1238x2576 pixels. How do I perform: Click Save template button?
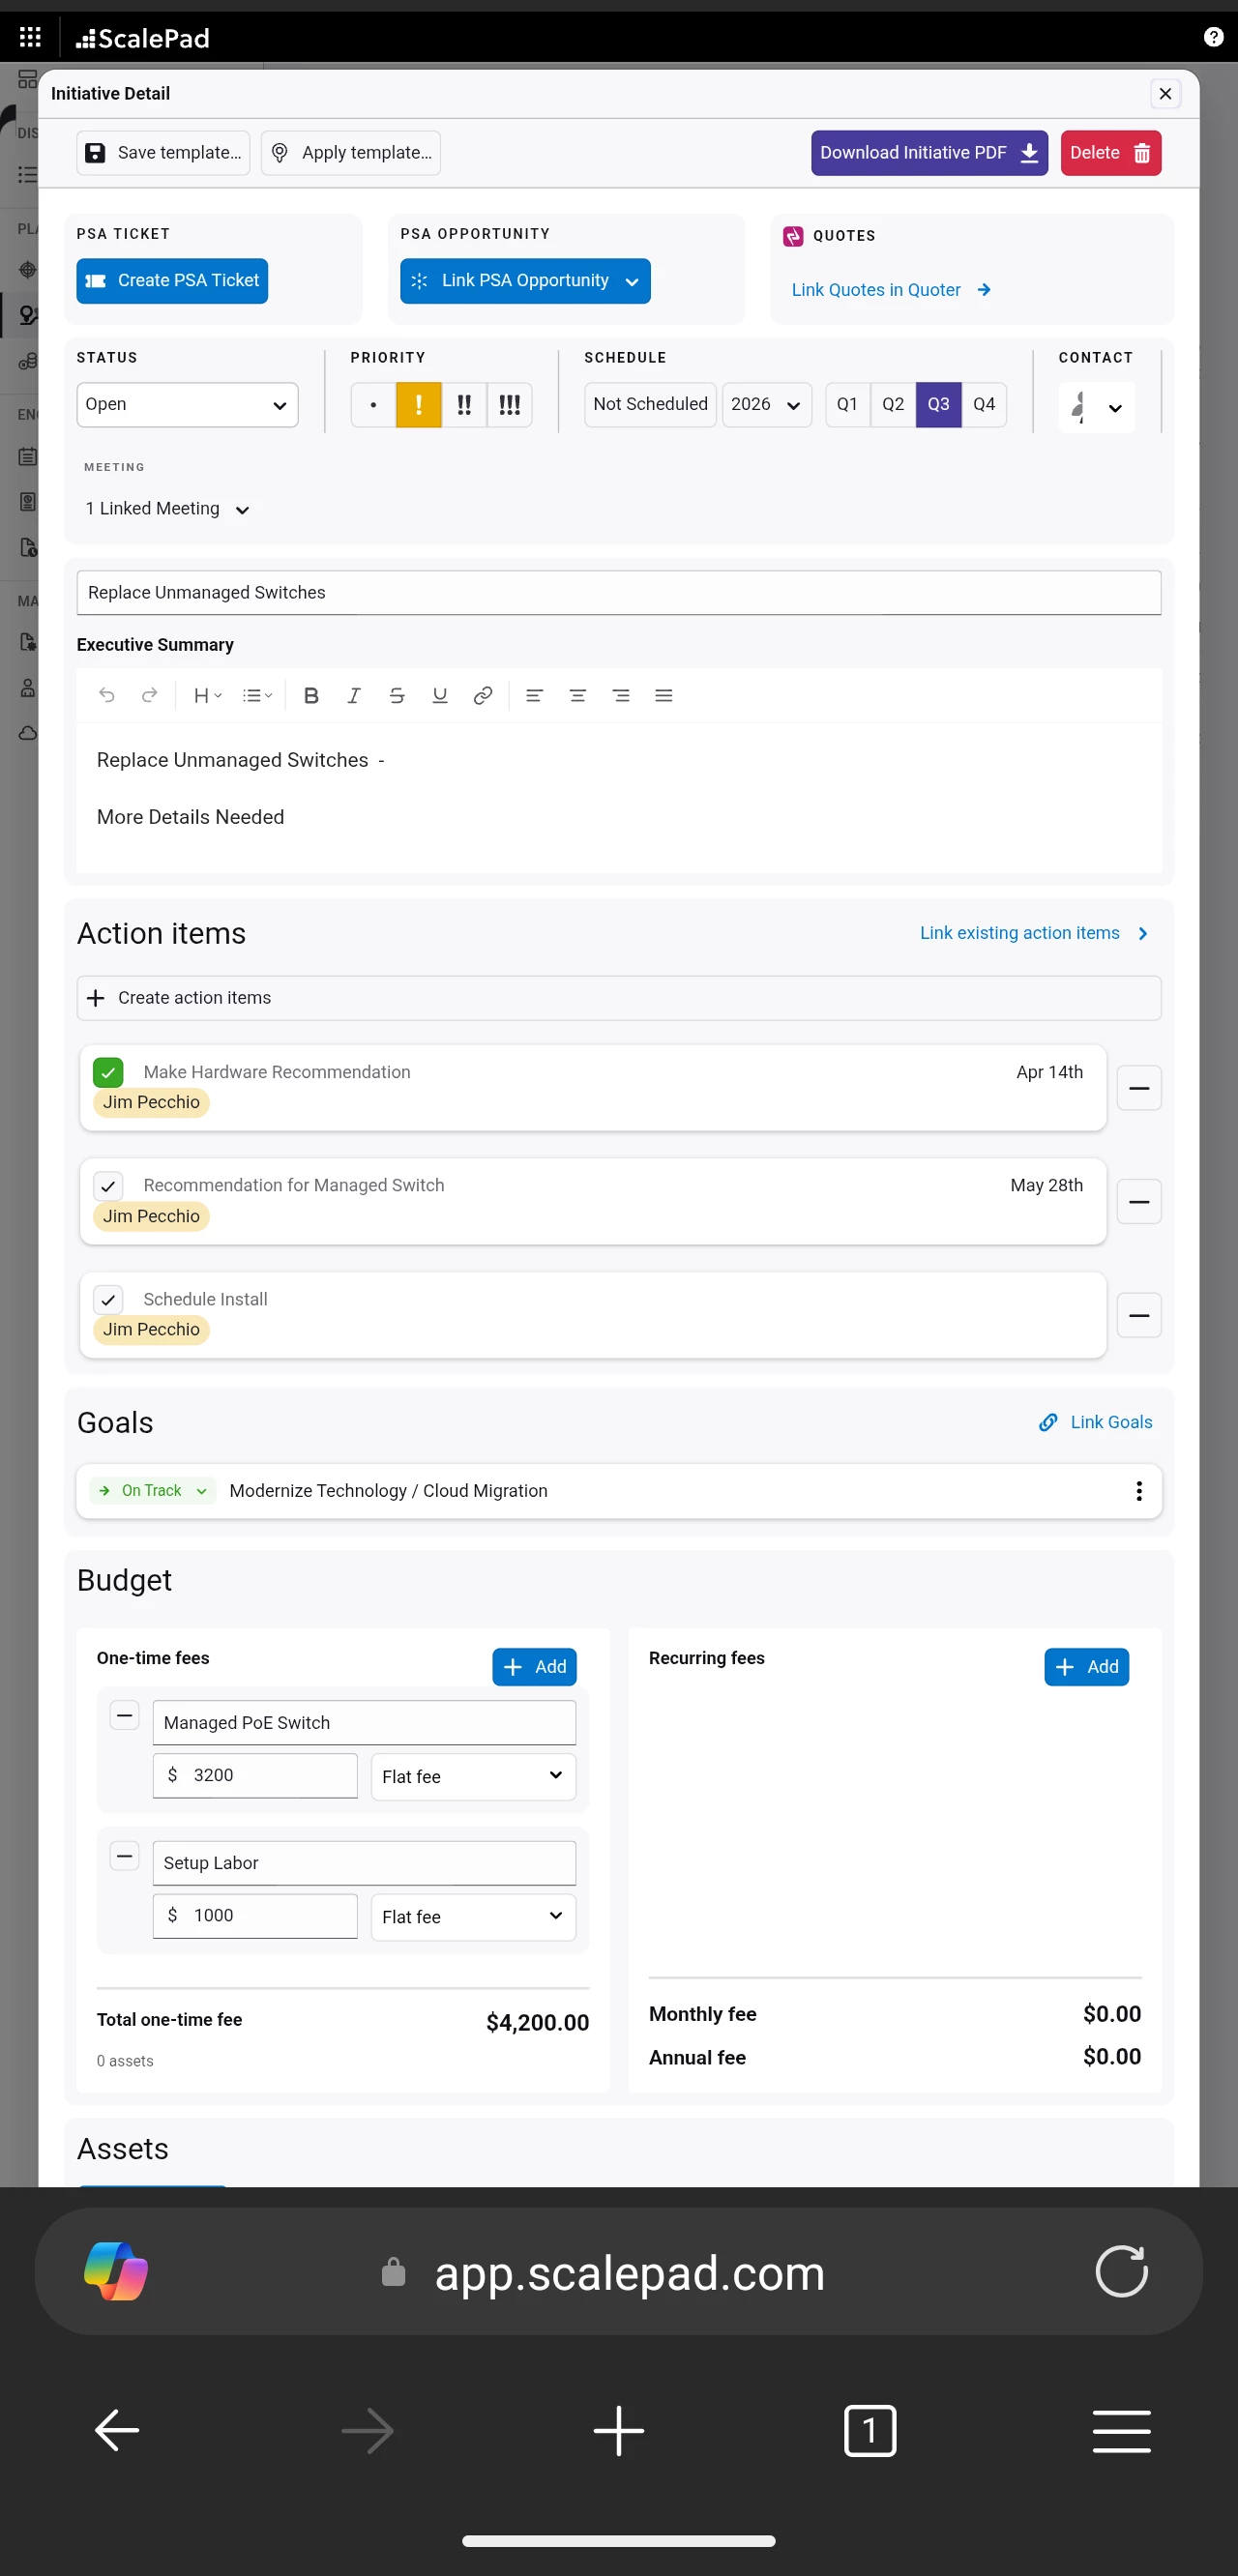pos(163,153)
